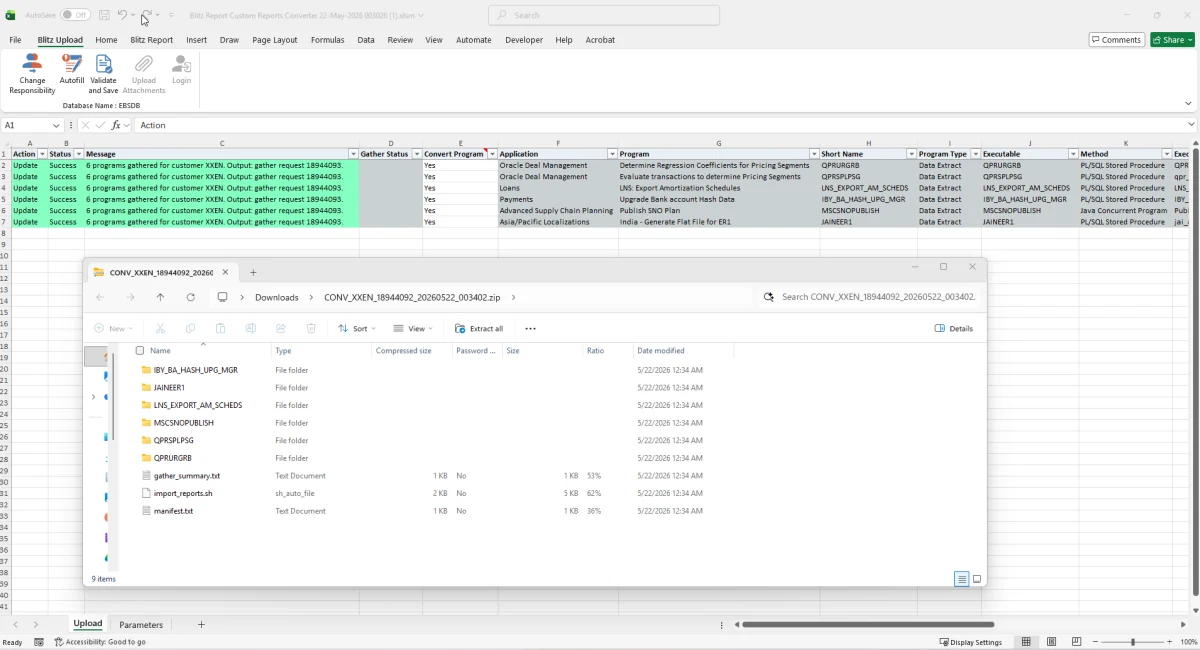Open the Developer ribbon tab
This screenshot has height=650, width=1200.
524,40
